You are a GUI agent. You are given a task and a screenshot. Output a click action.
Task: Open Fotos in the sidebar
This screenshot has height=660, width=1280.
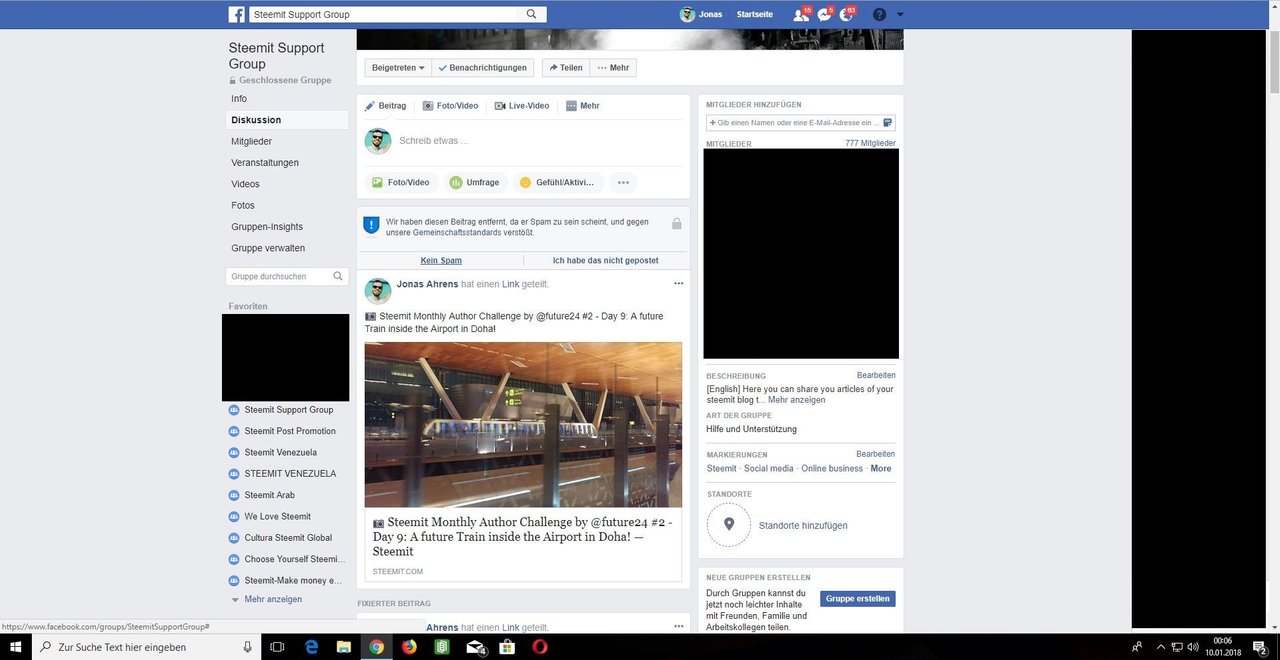(x=243, y=206)
